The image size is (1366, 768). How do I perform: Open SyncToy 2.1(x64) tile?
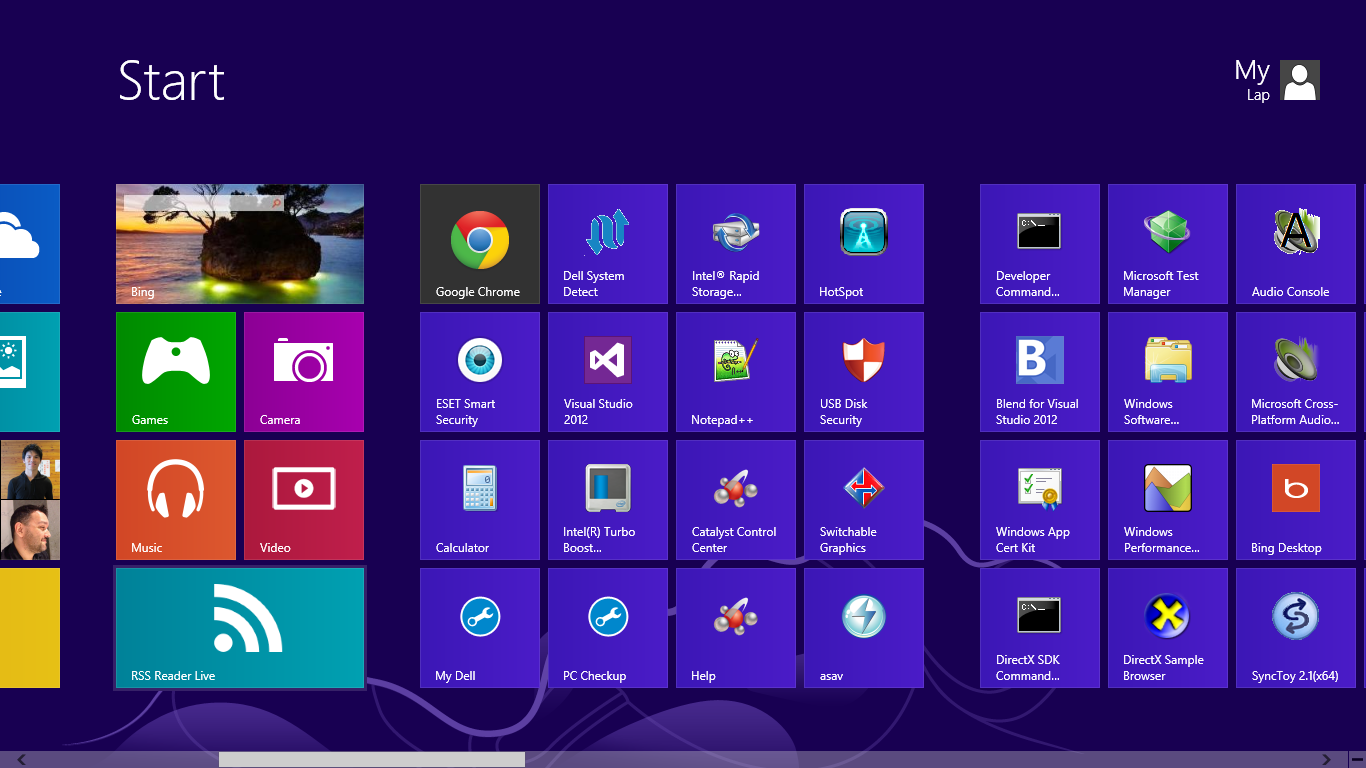tap(1296, 628)
